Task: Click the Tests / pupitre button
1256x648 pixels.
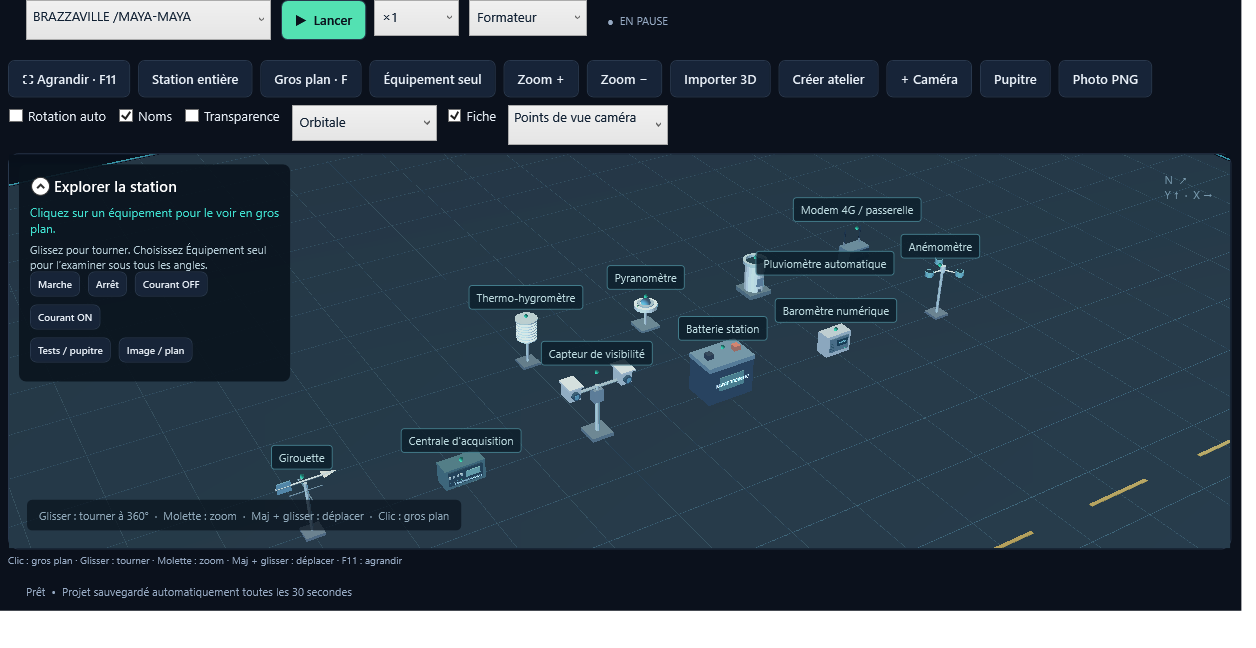Action: point(70,350)
